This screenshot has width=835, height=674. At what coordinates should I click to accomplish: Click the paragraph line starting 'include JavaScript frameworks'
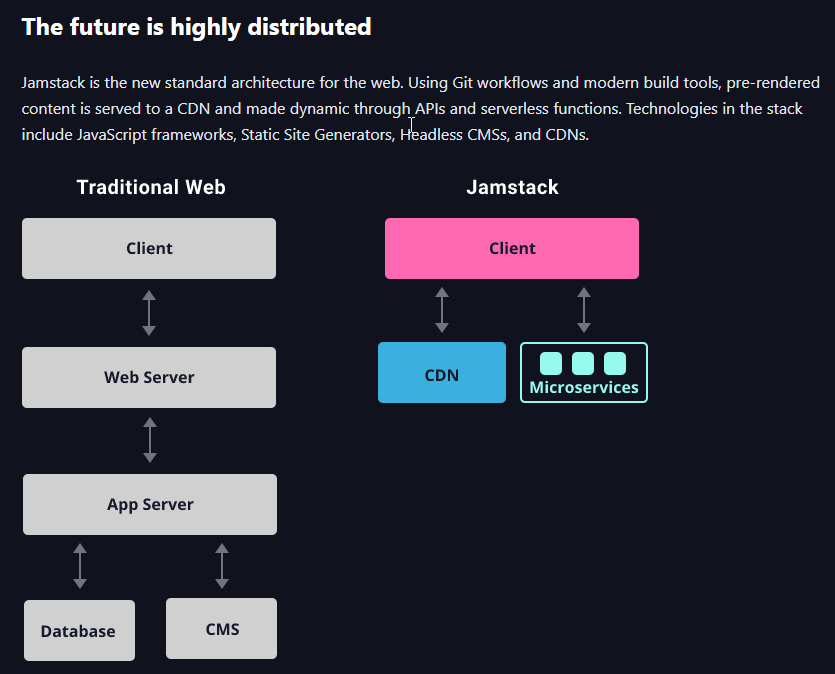click(x=305, y=135)
